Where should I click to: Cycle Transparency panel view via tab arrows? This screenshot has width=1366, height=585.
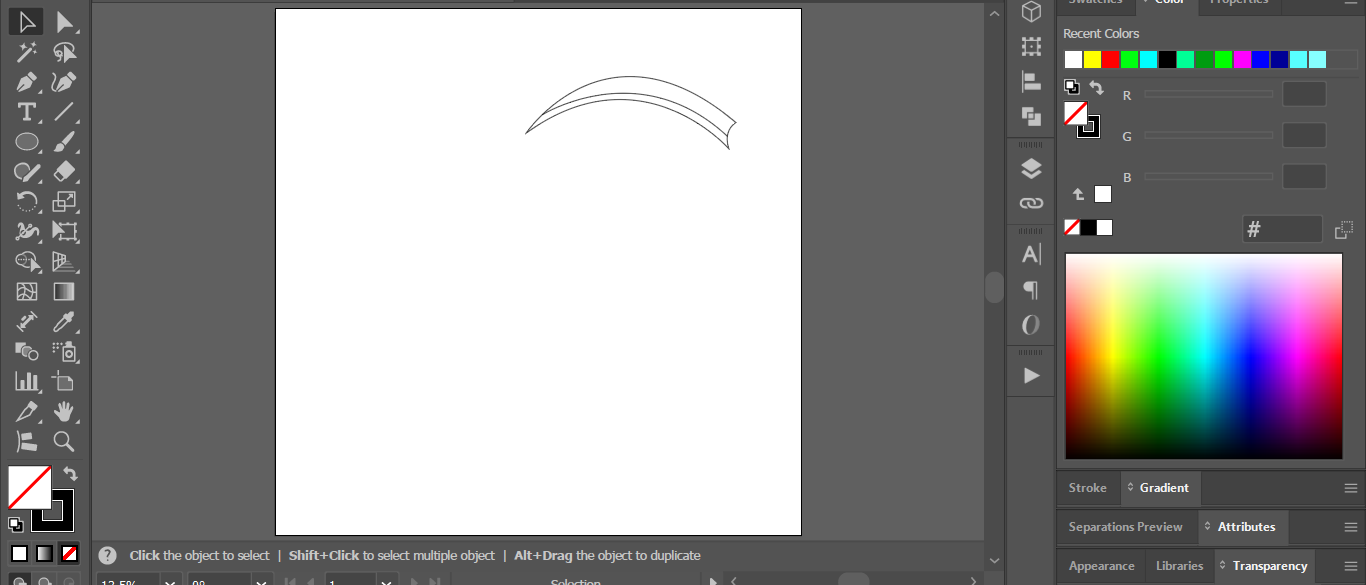[x=1223, y=566]
